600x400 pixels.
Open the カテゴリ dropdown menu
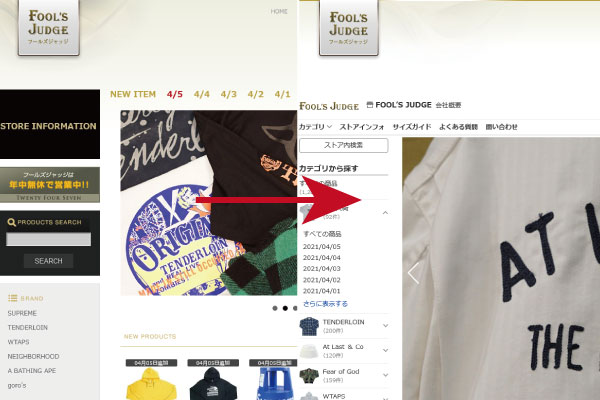pos(315,127)
